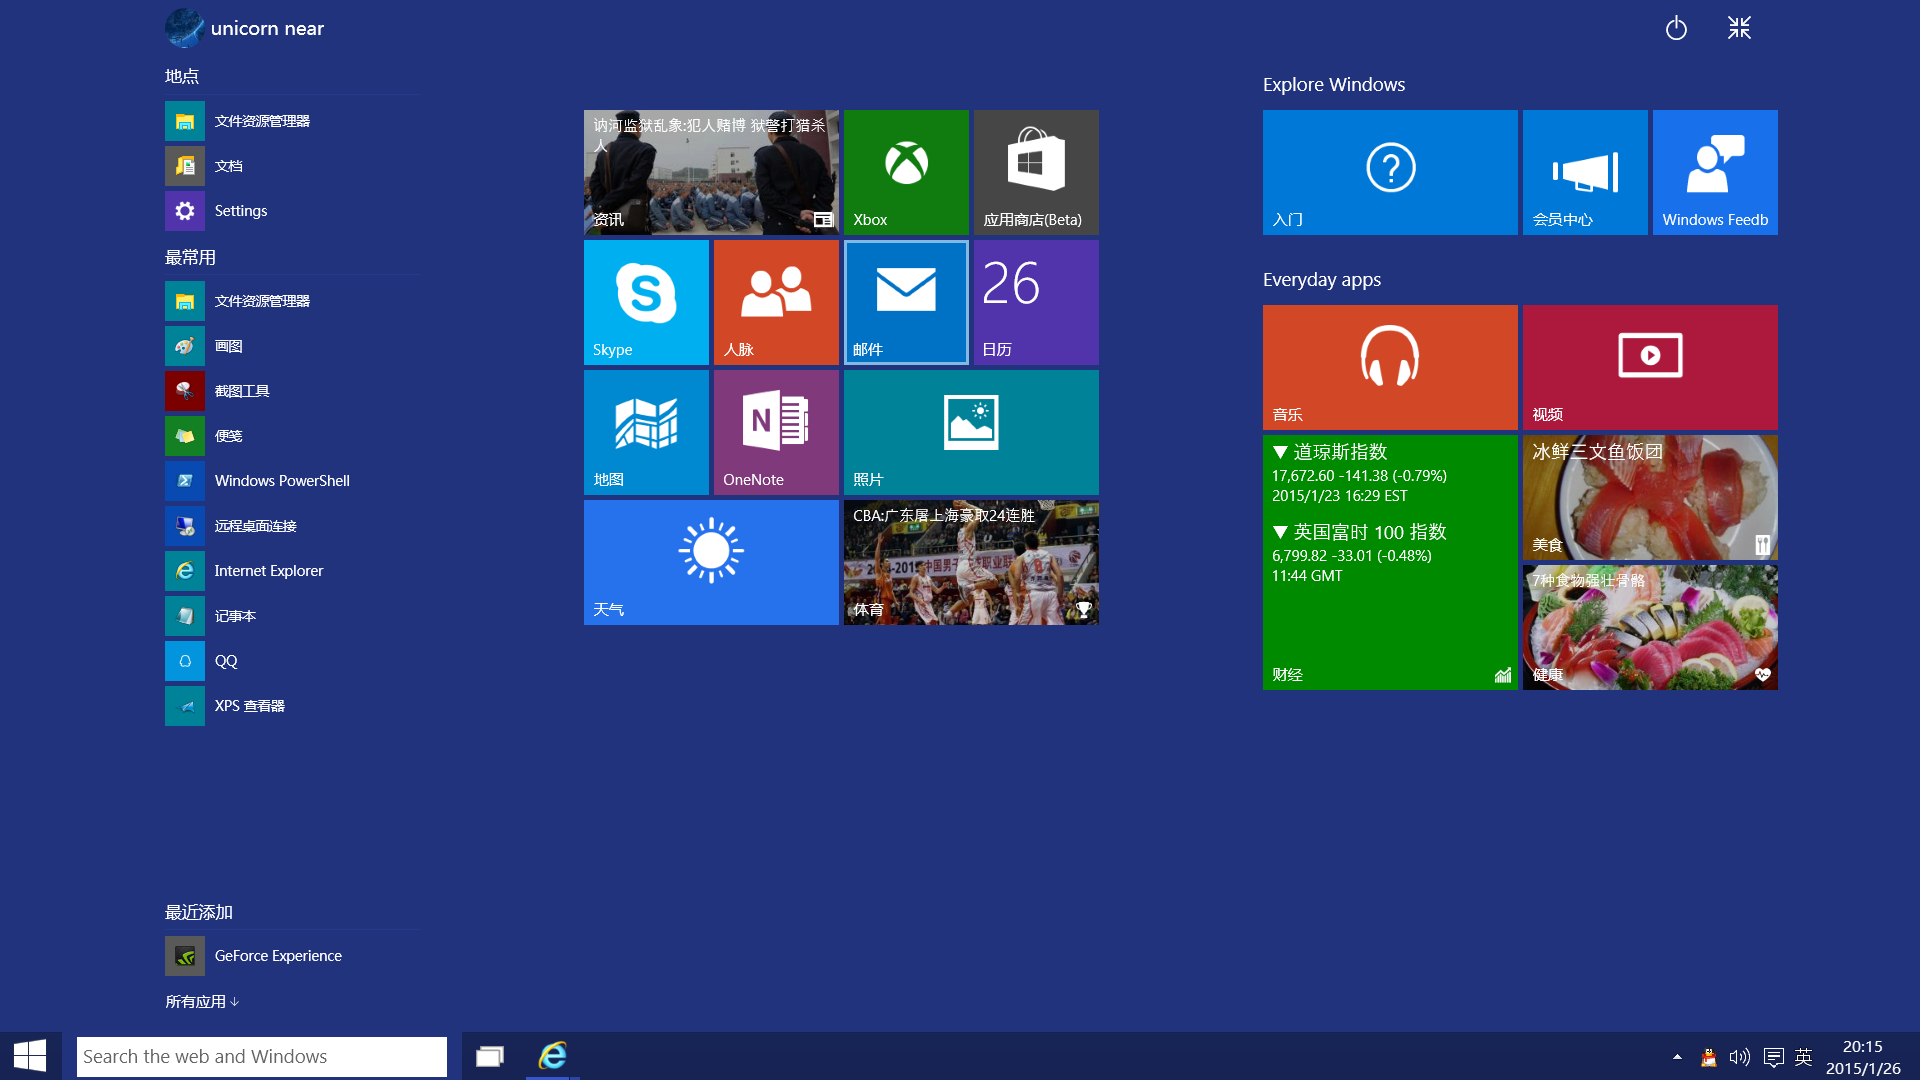Open Settings from the places list
1920x1080 pixels.
pyautogui.click(x=240, y=211)
